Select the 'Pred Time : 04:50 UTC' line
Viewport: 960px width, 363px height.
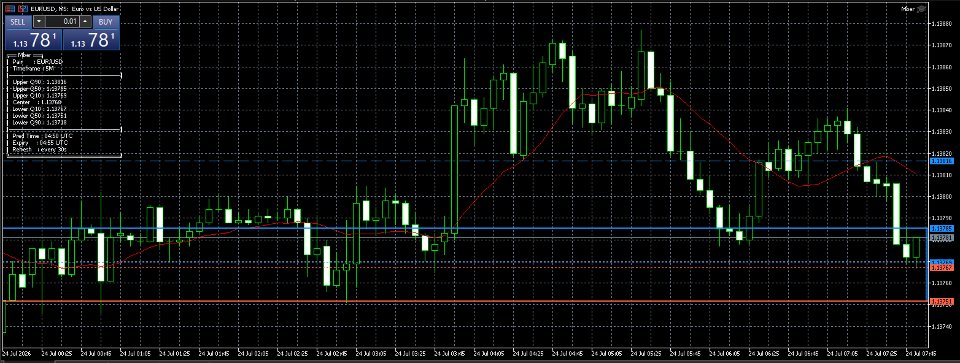[42, 136]
